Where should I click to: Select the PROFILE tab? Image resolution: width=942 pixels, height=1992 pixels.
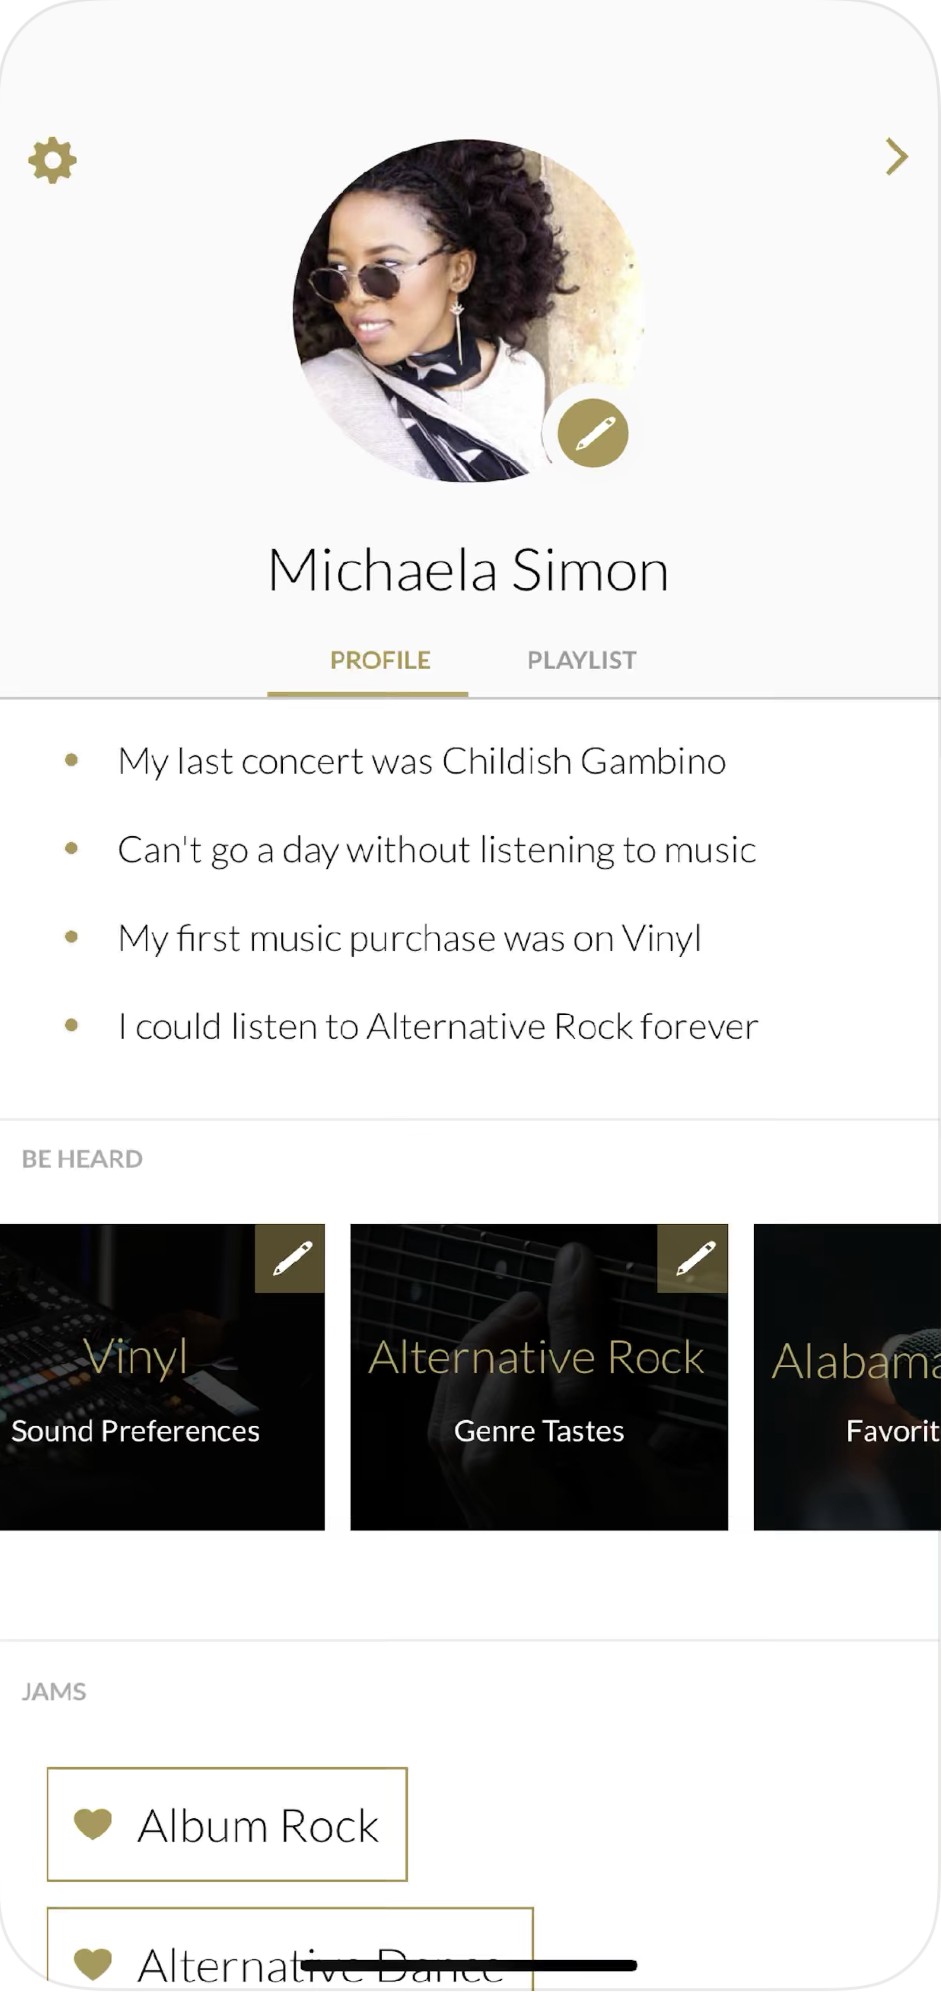point(380,660)
